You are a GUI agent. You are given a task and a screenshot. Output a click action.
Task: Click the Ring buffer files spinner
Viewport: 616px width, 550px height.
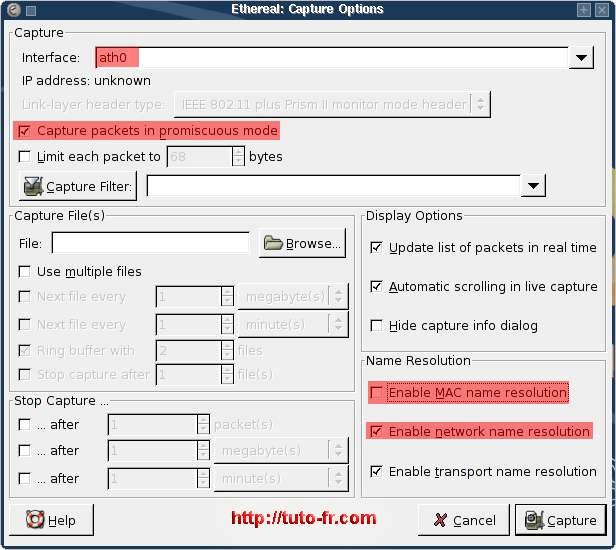(x=195, y=350)
